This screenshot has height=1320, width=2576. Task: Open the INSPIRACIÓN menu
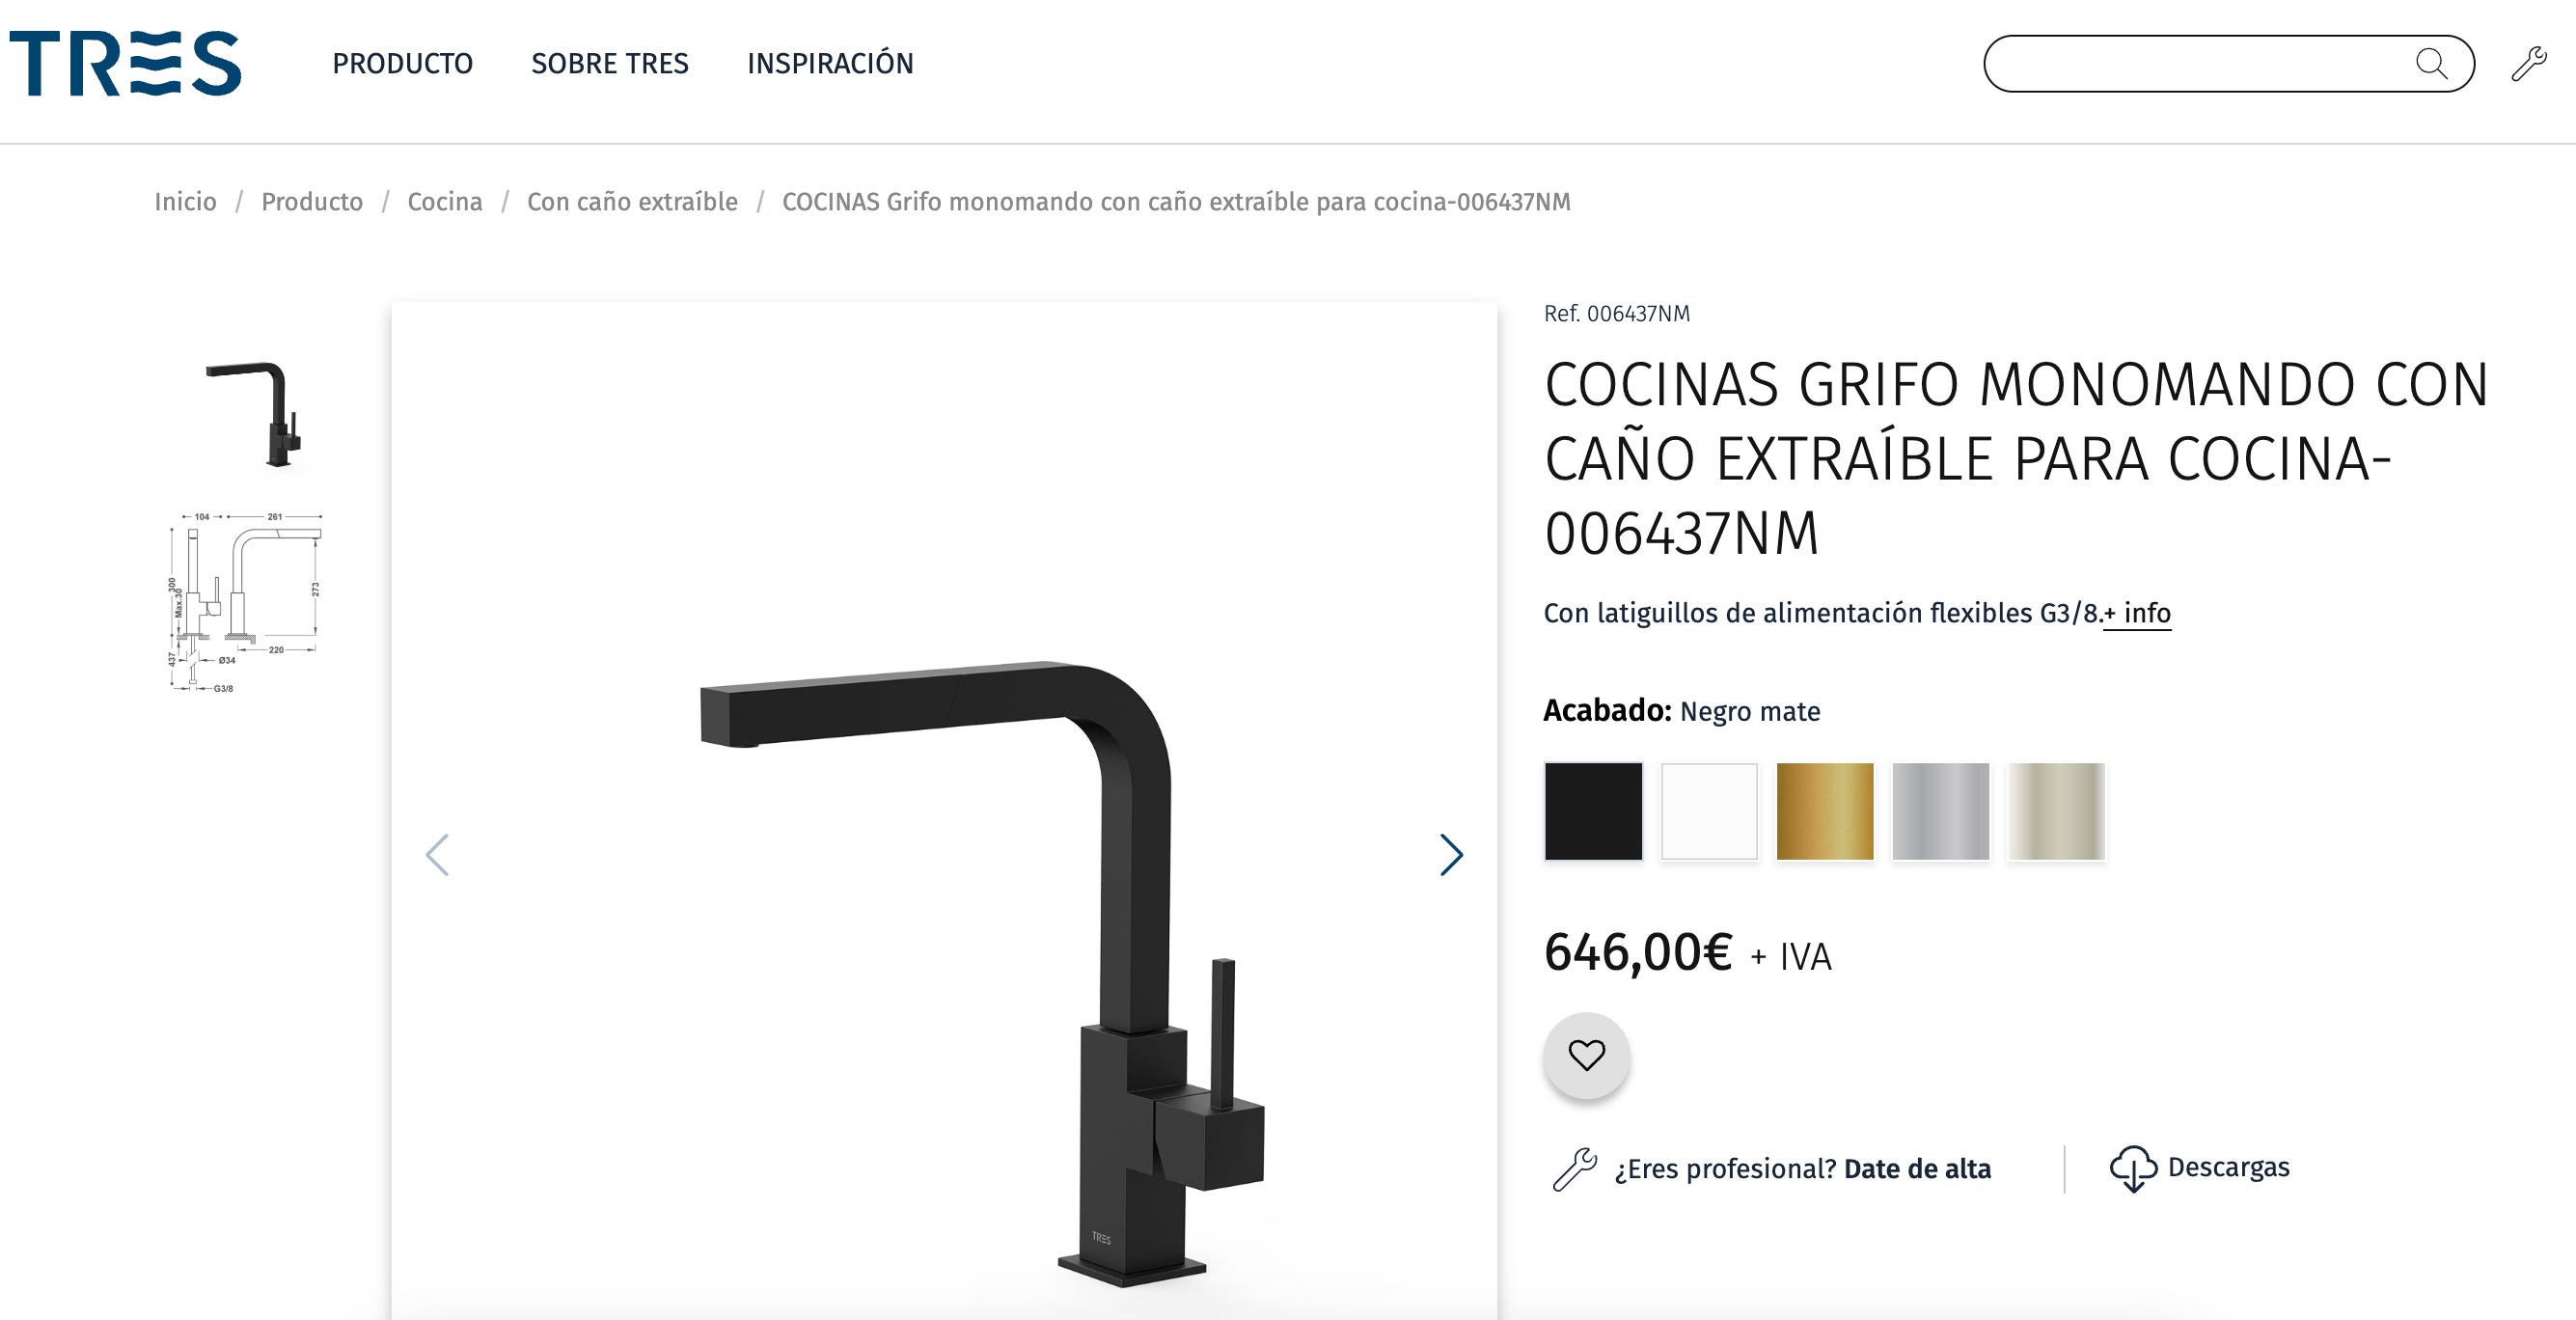pyautogui.click(x=830, y=64)
